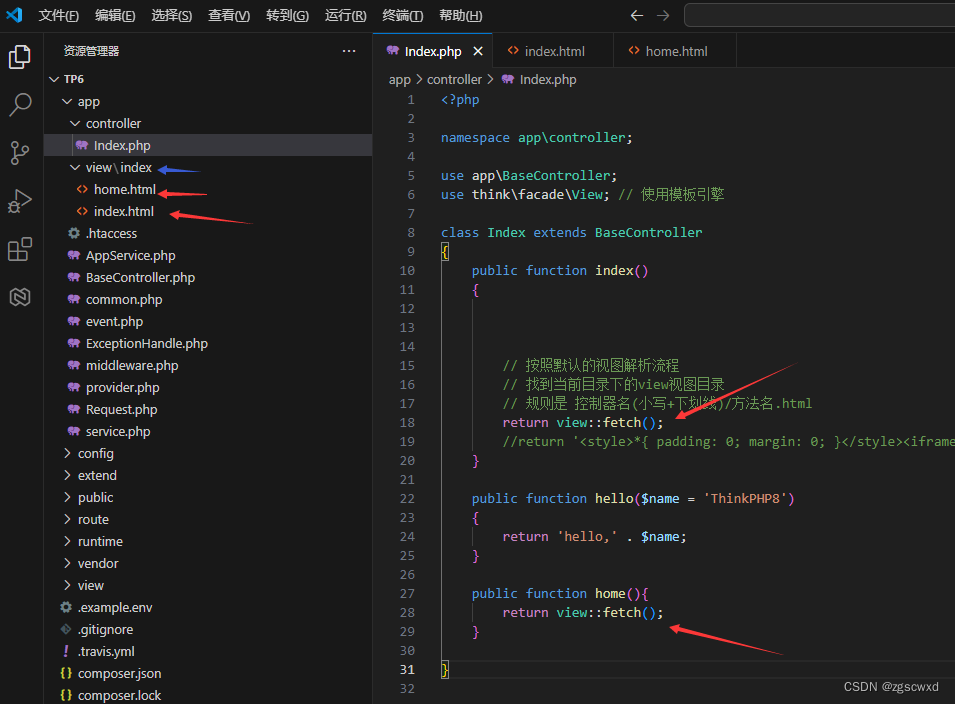Click the hexagonal extension icon in the activity bar

[x=20, y=296]
